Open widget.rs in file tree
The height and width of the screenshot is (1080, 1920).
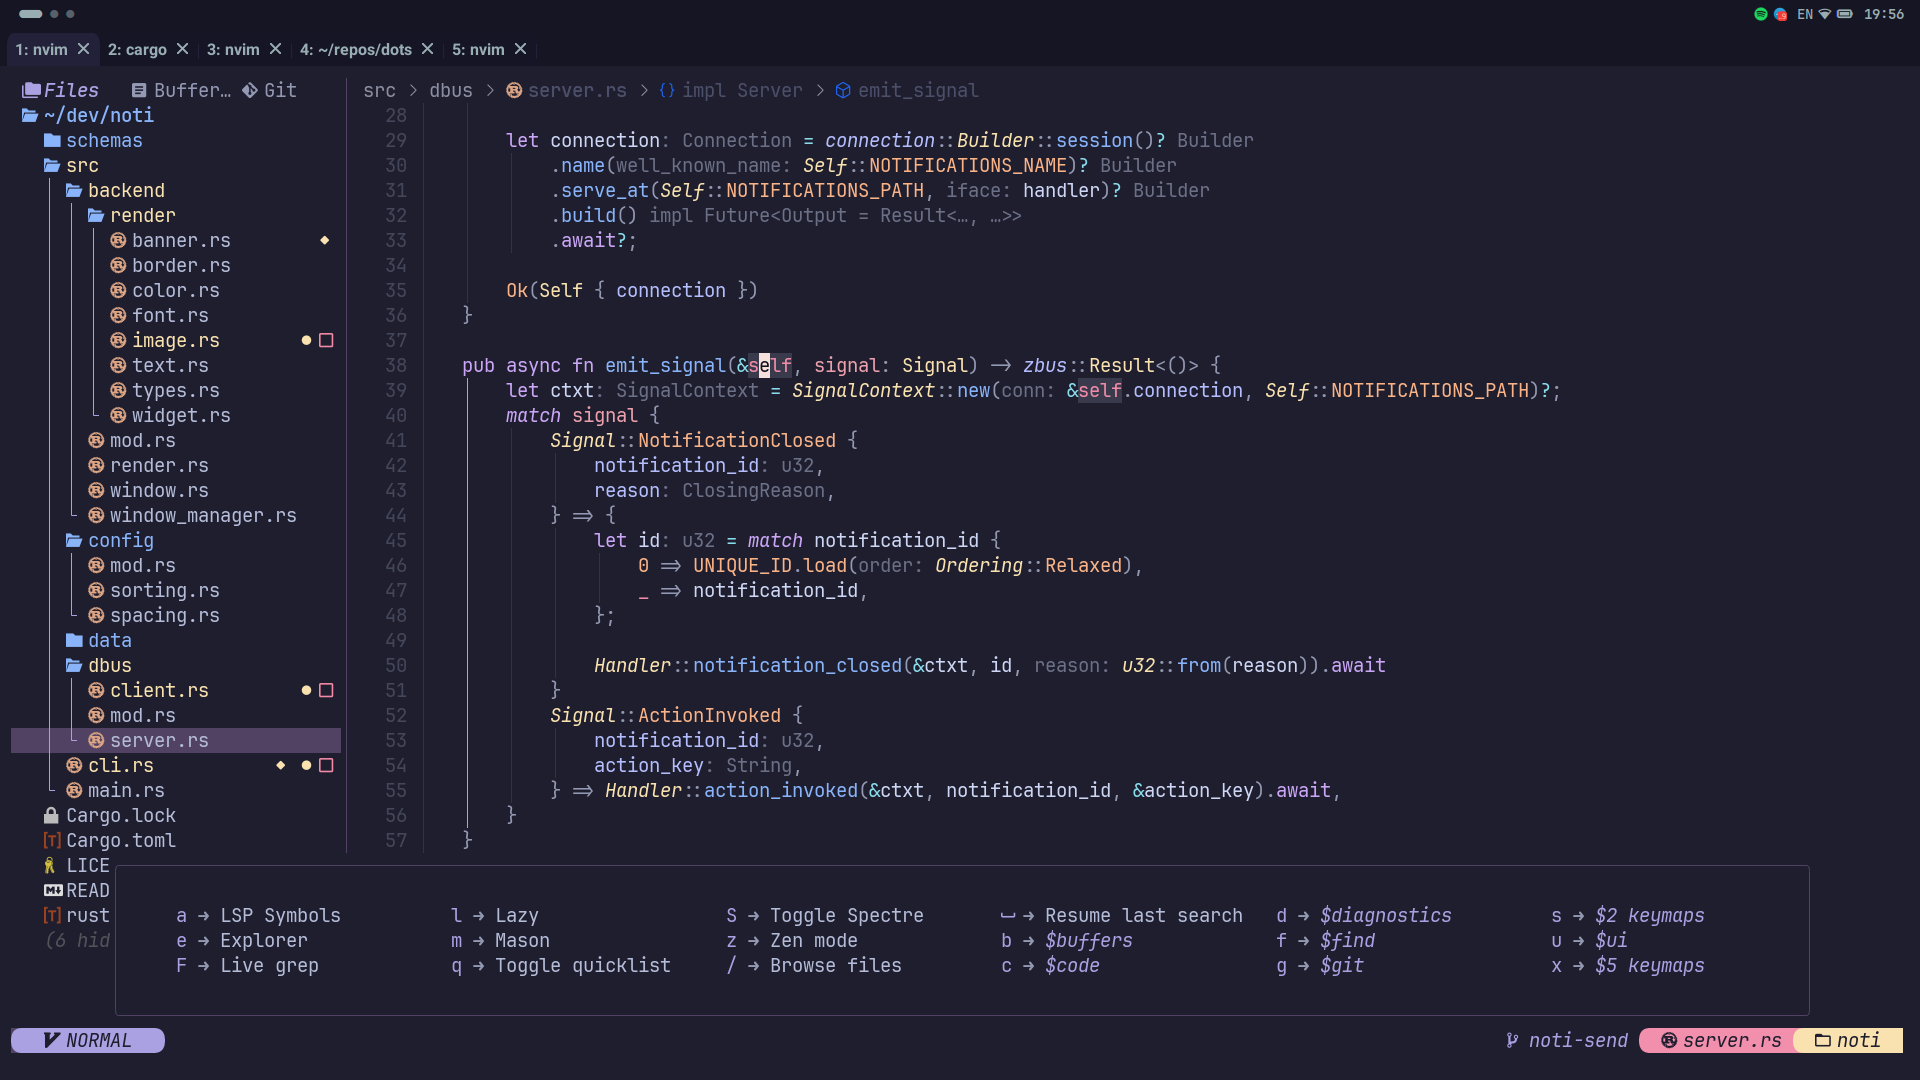pyautogui.click(x=170, y=415)
